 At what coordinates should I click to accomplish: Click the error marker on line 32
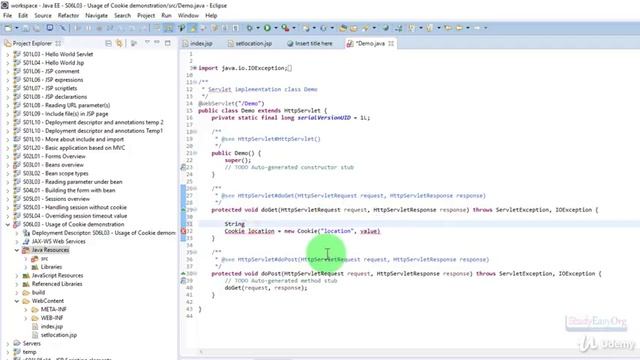[183, 231]
